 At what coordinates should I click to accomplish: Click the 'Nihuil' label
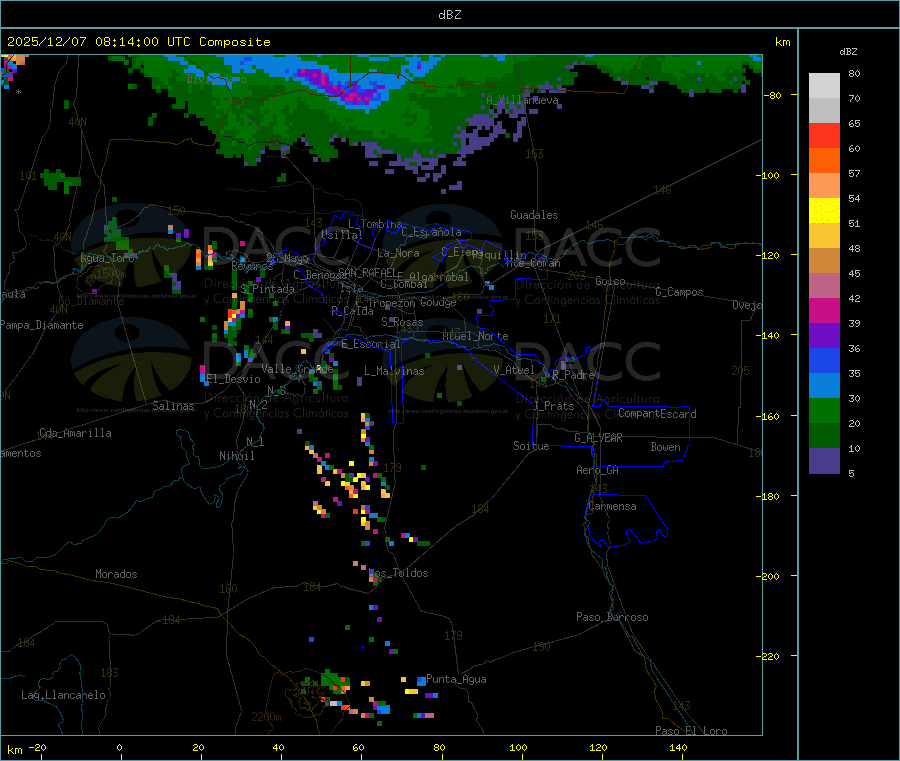(x=236, y=456)
